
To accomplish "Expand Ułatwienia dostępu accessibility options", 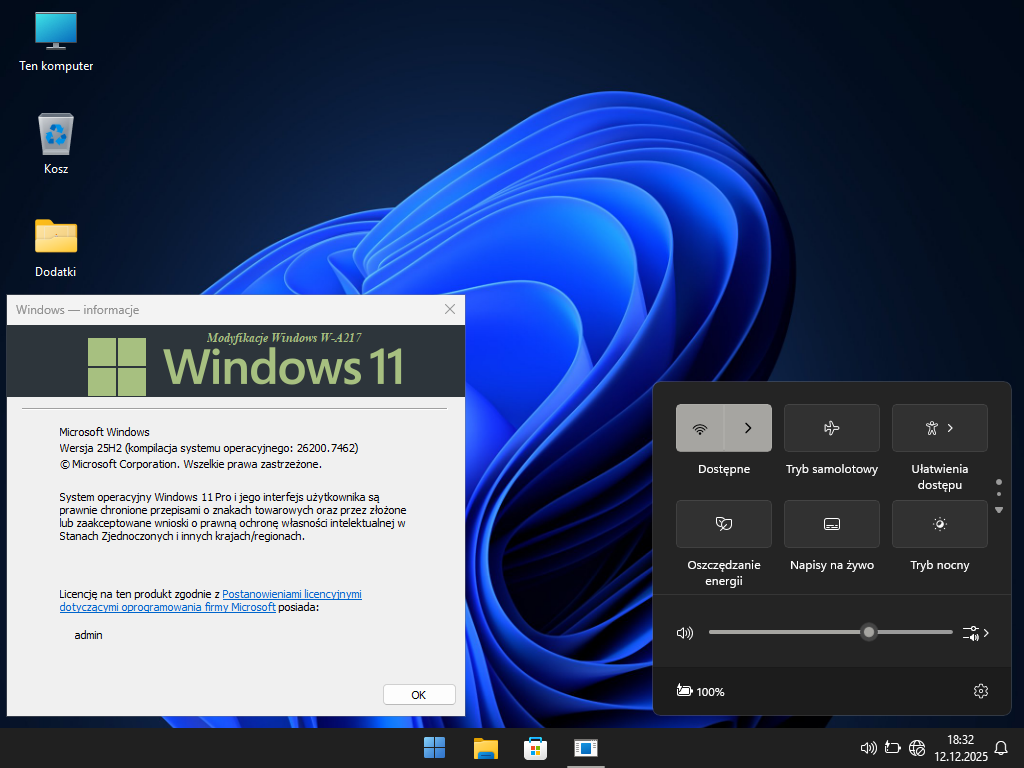I will pyautogui.click(x=939, y=428).
